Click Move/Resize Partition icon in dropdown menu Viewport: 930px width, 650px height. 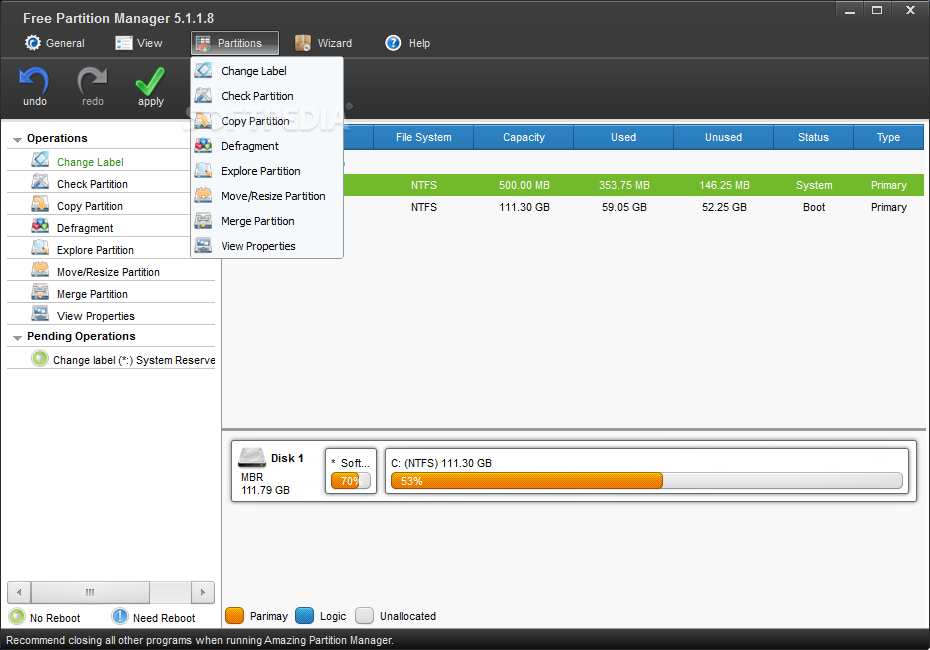203,195
